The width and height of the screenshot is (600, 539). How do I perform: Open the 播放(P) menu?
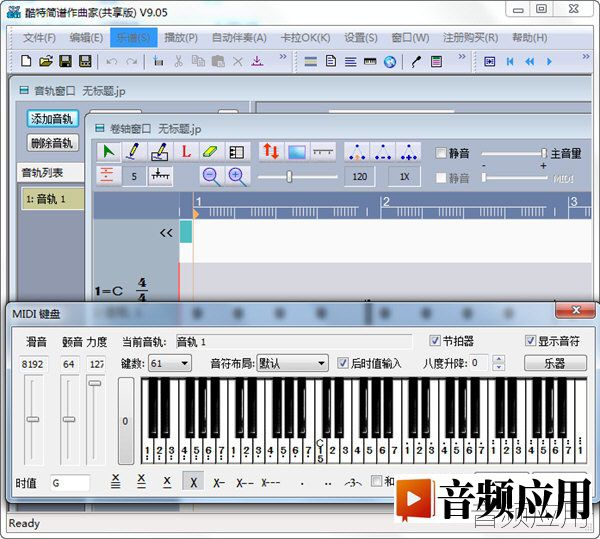(x=181, y=38)
